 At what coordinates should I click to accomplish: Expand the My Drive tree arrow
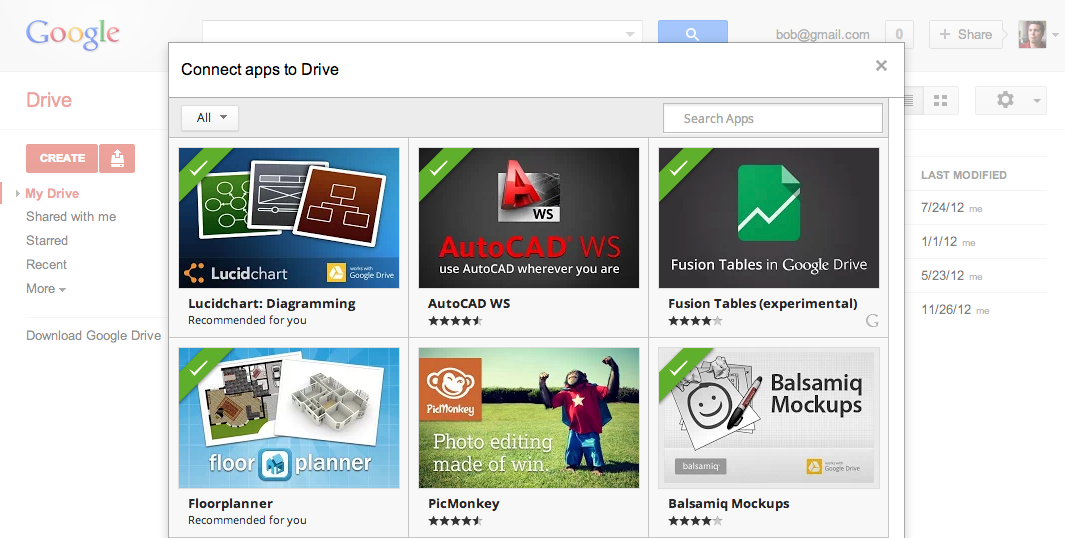(18, 194)
